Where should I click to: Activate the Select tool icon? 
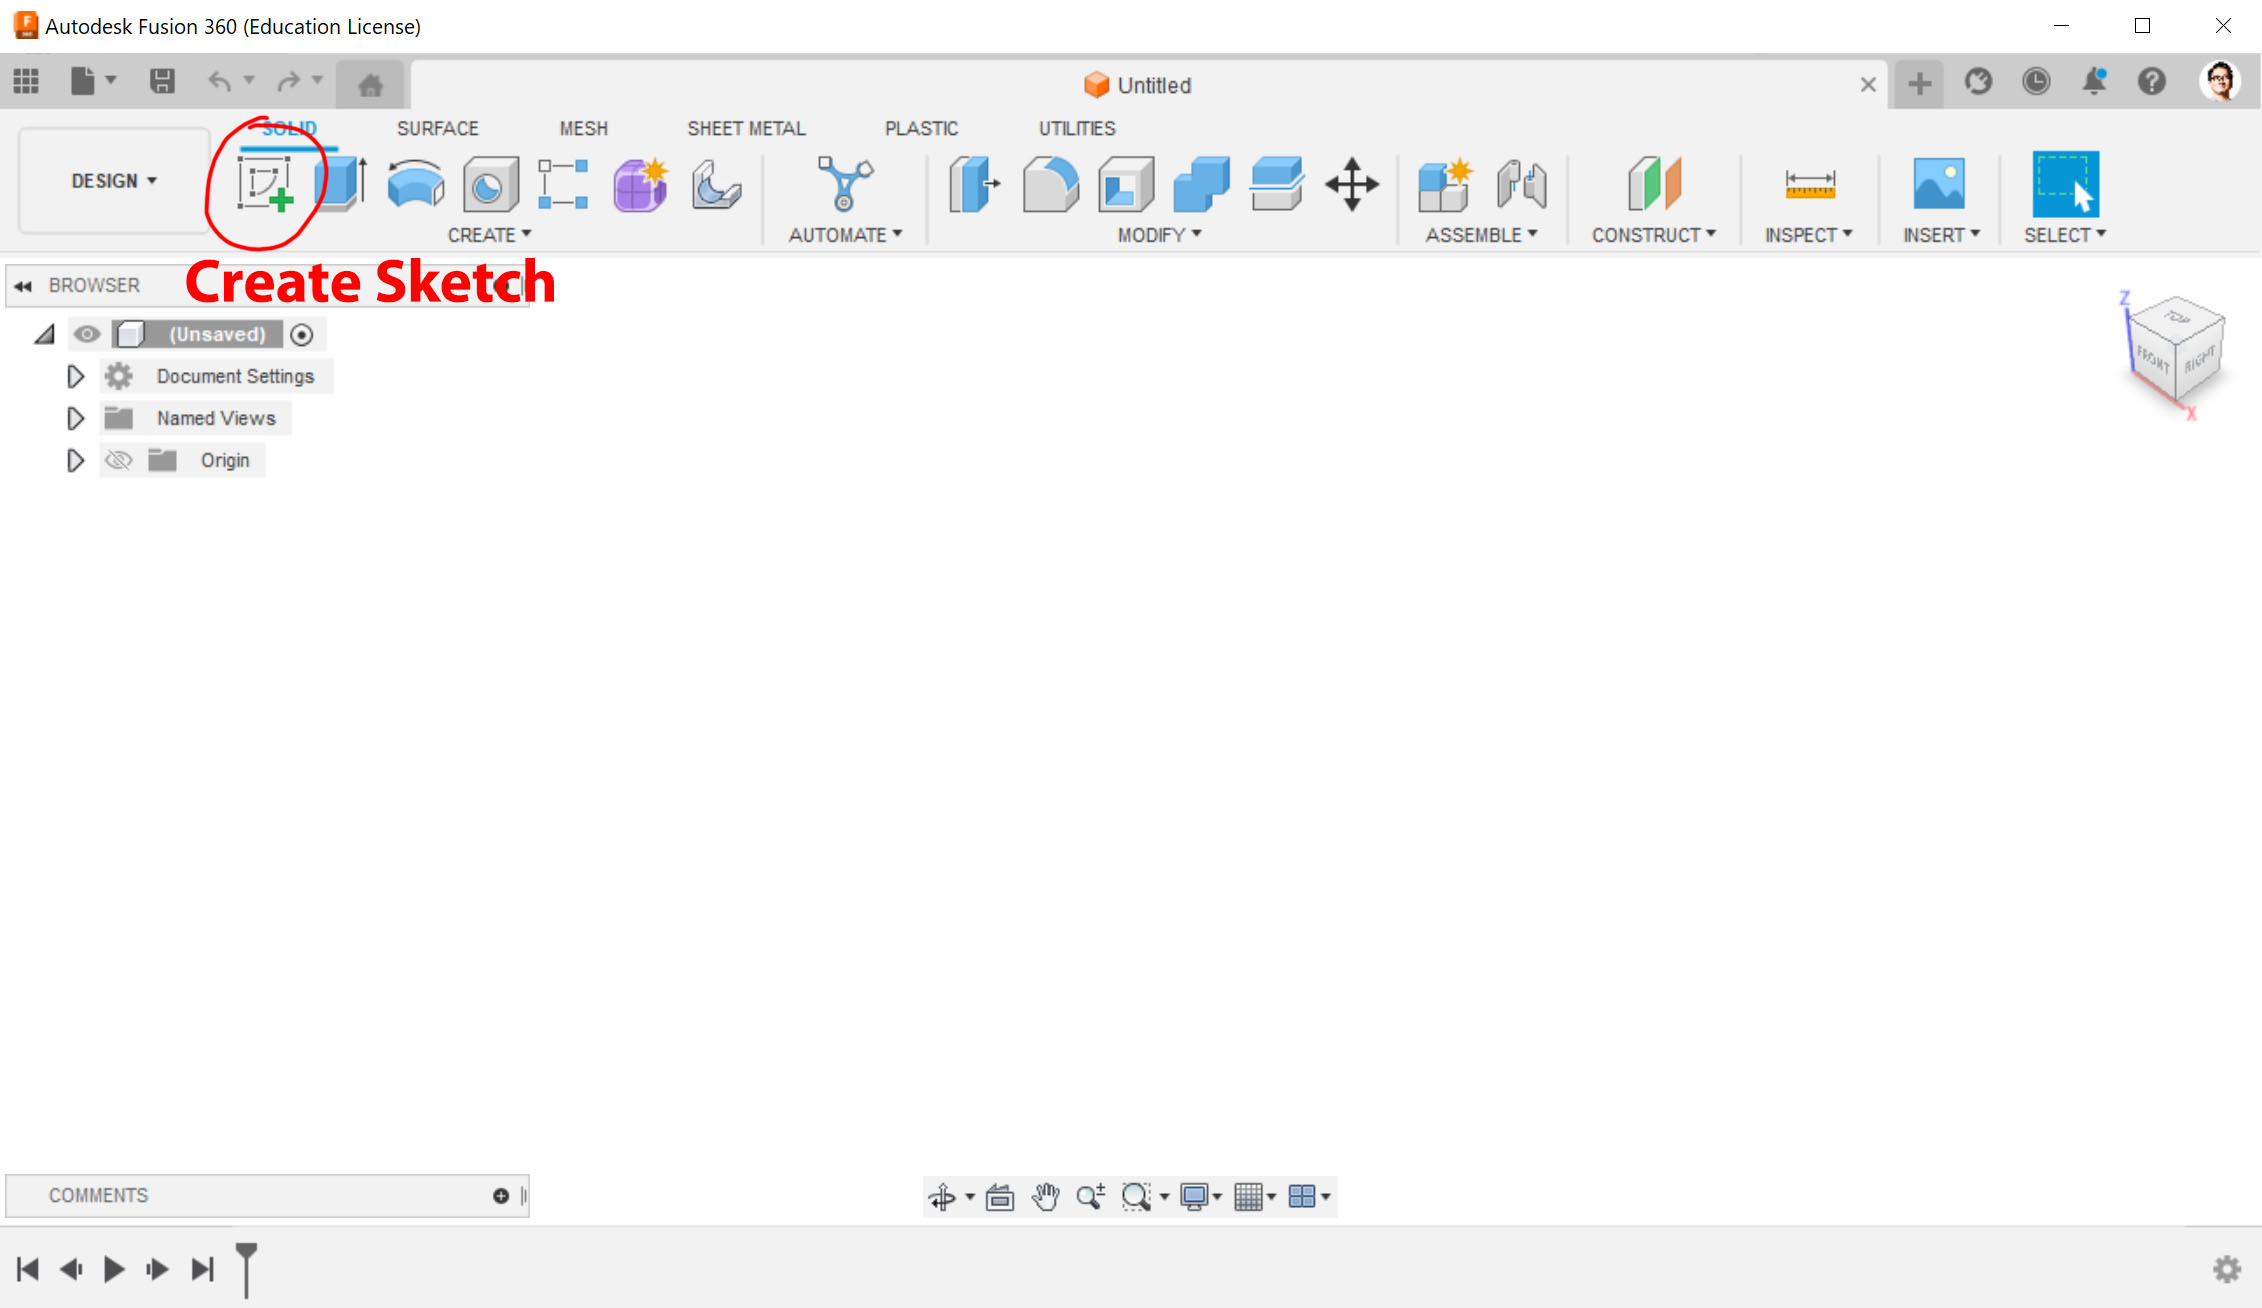(2065, 184)
